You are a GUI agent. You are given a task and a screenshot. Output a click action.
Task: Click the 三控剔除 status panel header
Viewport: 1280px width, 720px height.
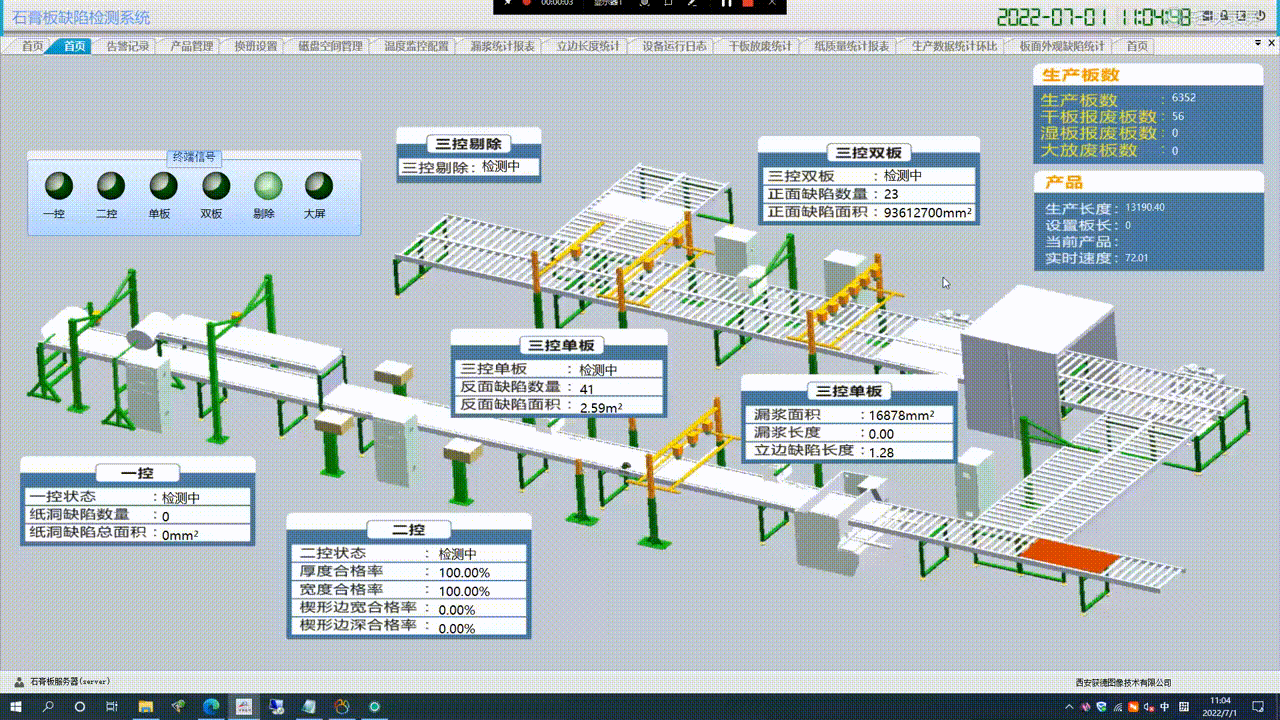pos(468,144)
